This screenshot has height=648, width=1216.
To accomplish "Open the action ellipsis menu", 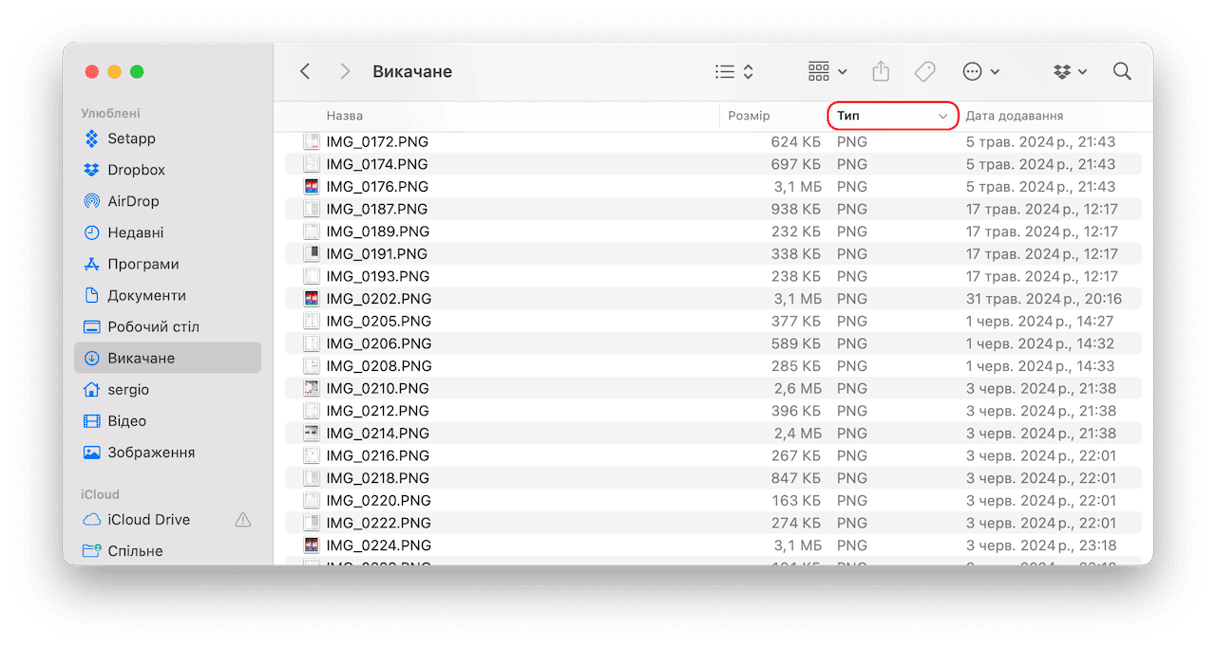I will tap(980, 71).
